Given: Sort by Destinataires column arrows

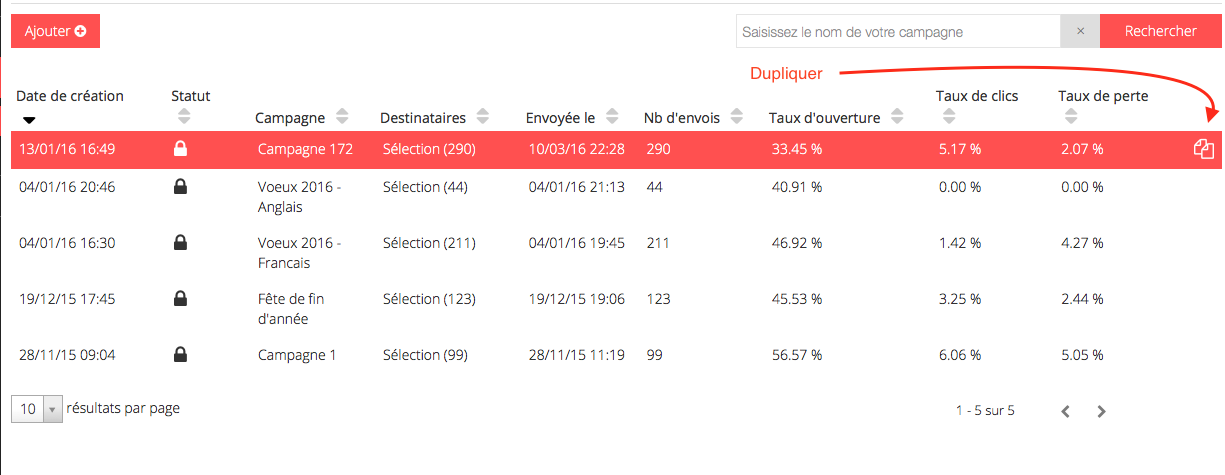Looking at the screenshot, I should (483, 117).
